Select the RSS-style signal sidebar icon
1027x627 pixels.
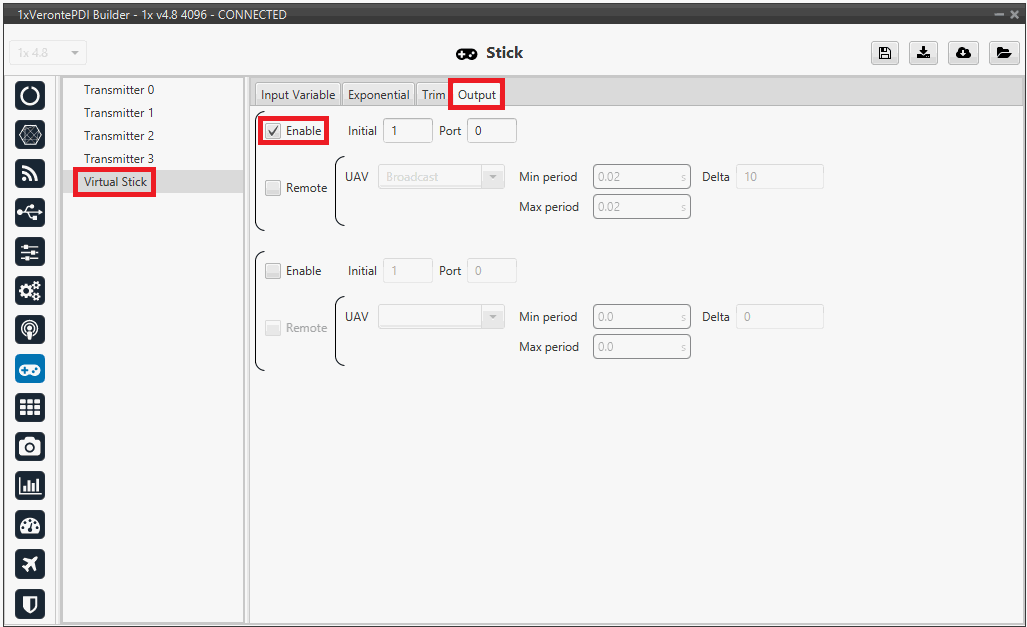coord(30,174)
